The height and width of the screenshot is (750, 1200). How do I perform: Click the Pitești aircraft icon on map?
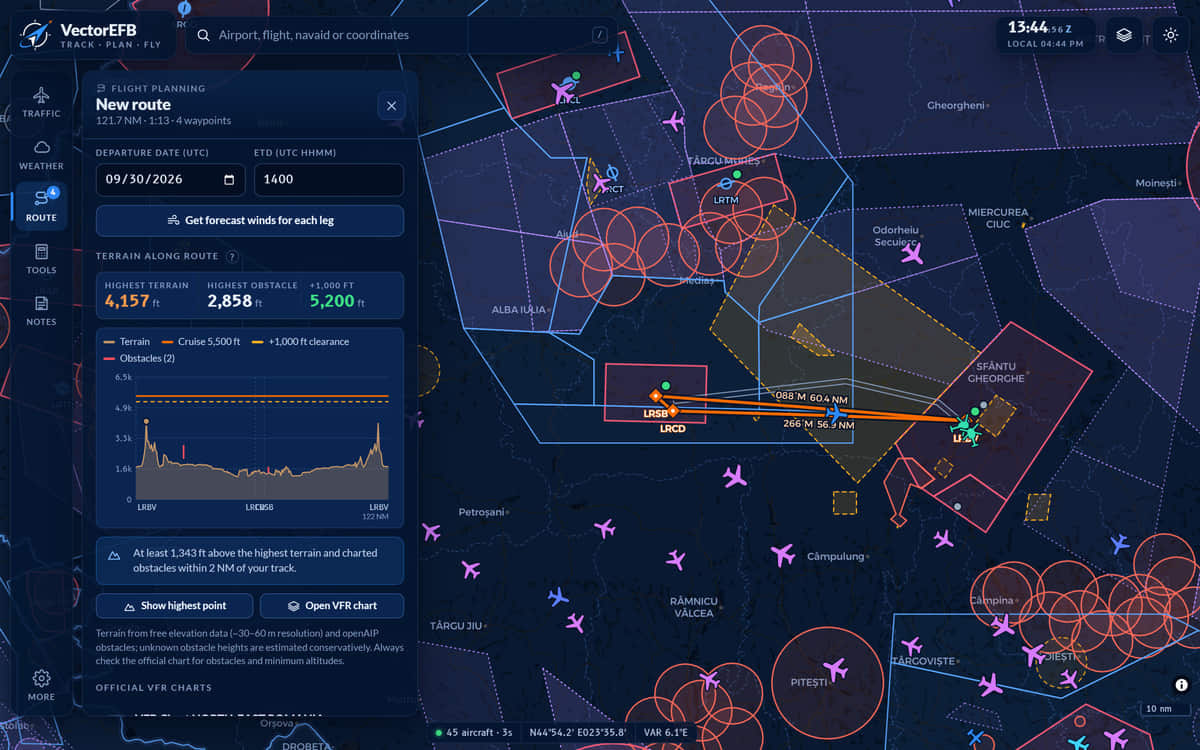tap(836, 668)
